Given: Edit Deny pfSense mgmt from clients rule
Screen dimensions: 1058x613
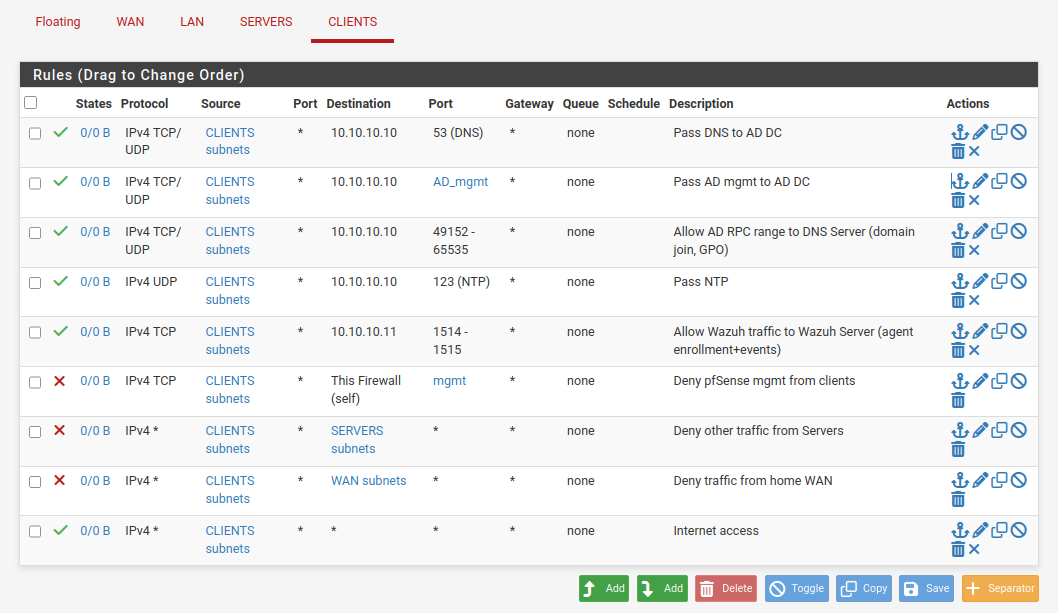Looking at the screenshot, I should pos(980,381).
